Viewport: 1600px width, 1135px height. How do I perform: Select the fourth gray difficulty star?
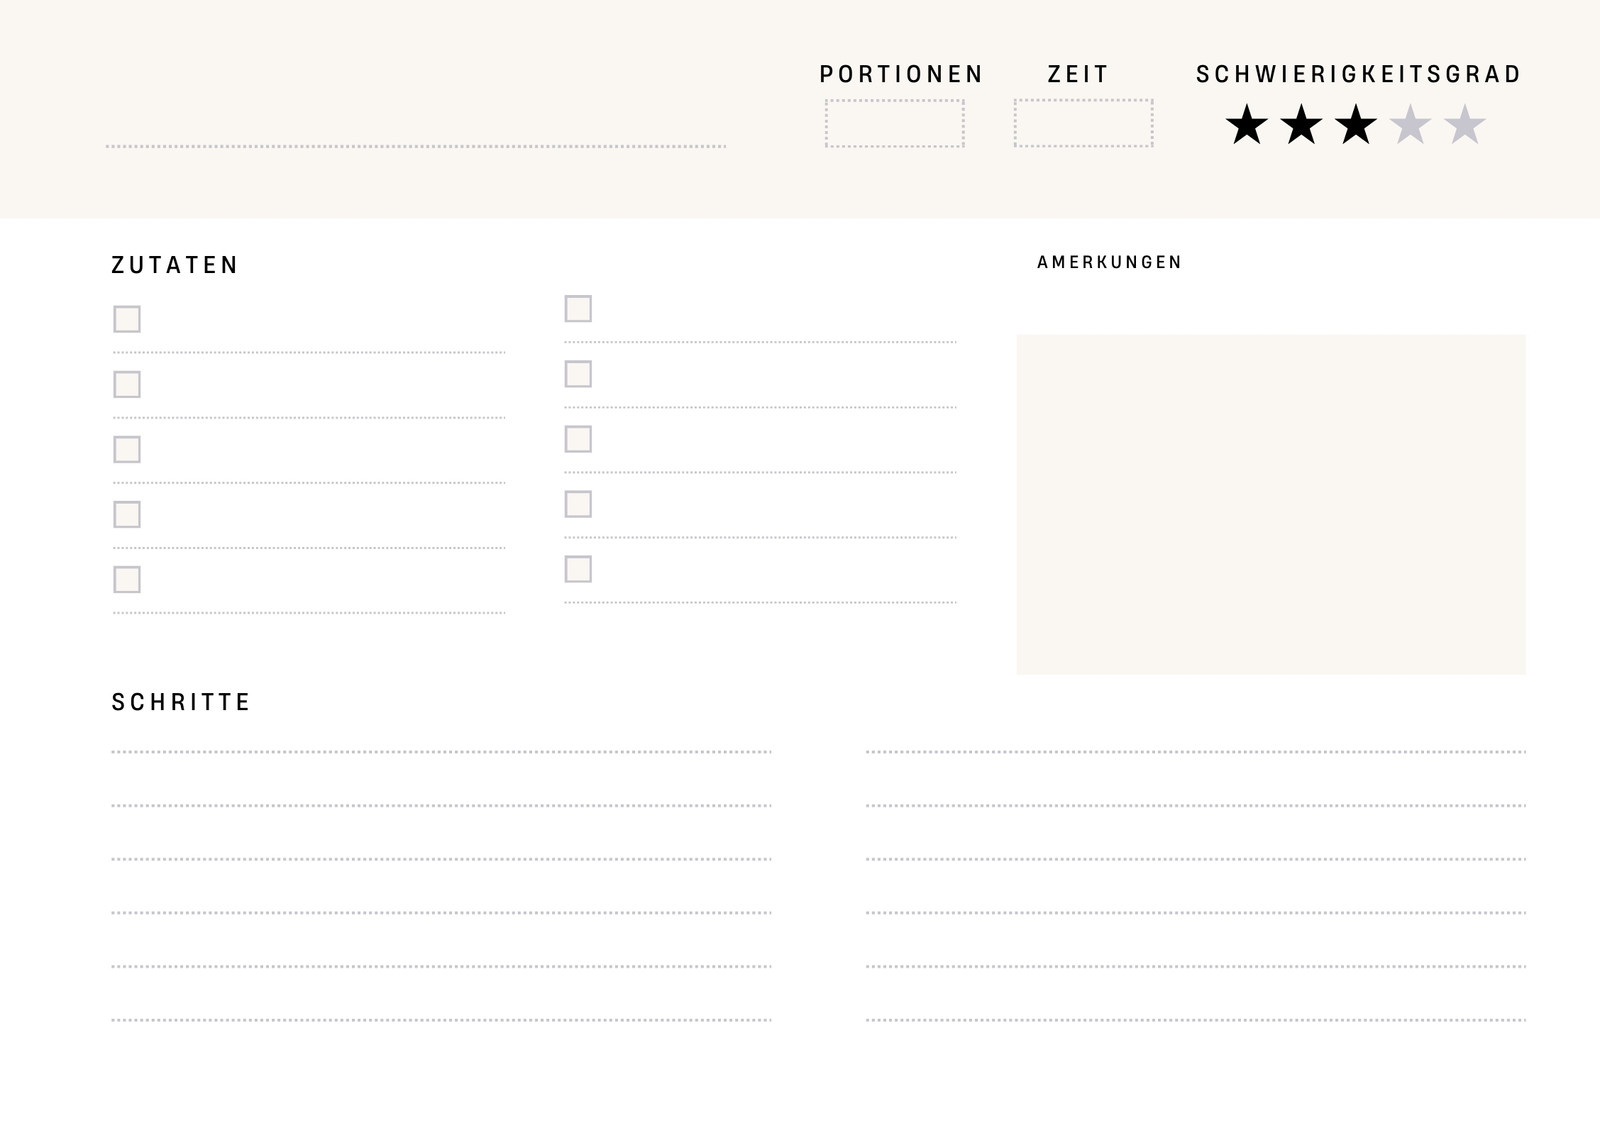point(1410,125)
